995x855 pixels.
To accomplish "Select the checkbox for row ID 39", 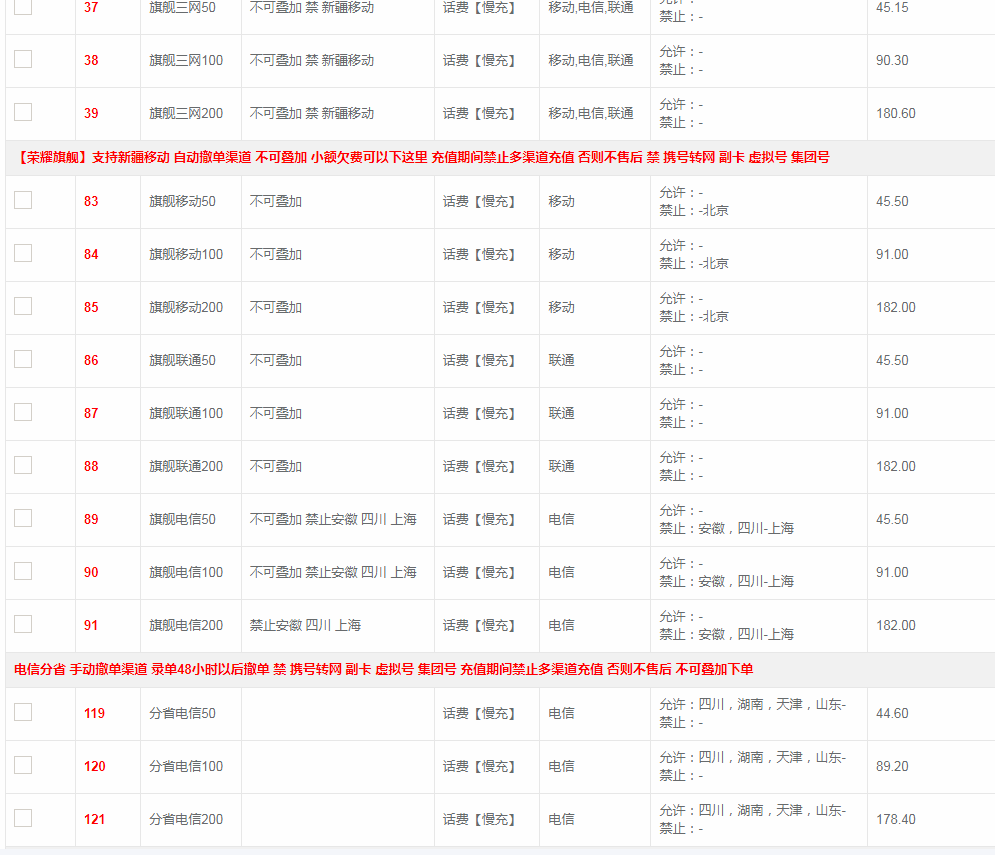I will click(23, 112).
